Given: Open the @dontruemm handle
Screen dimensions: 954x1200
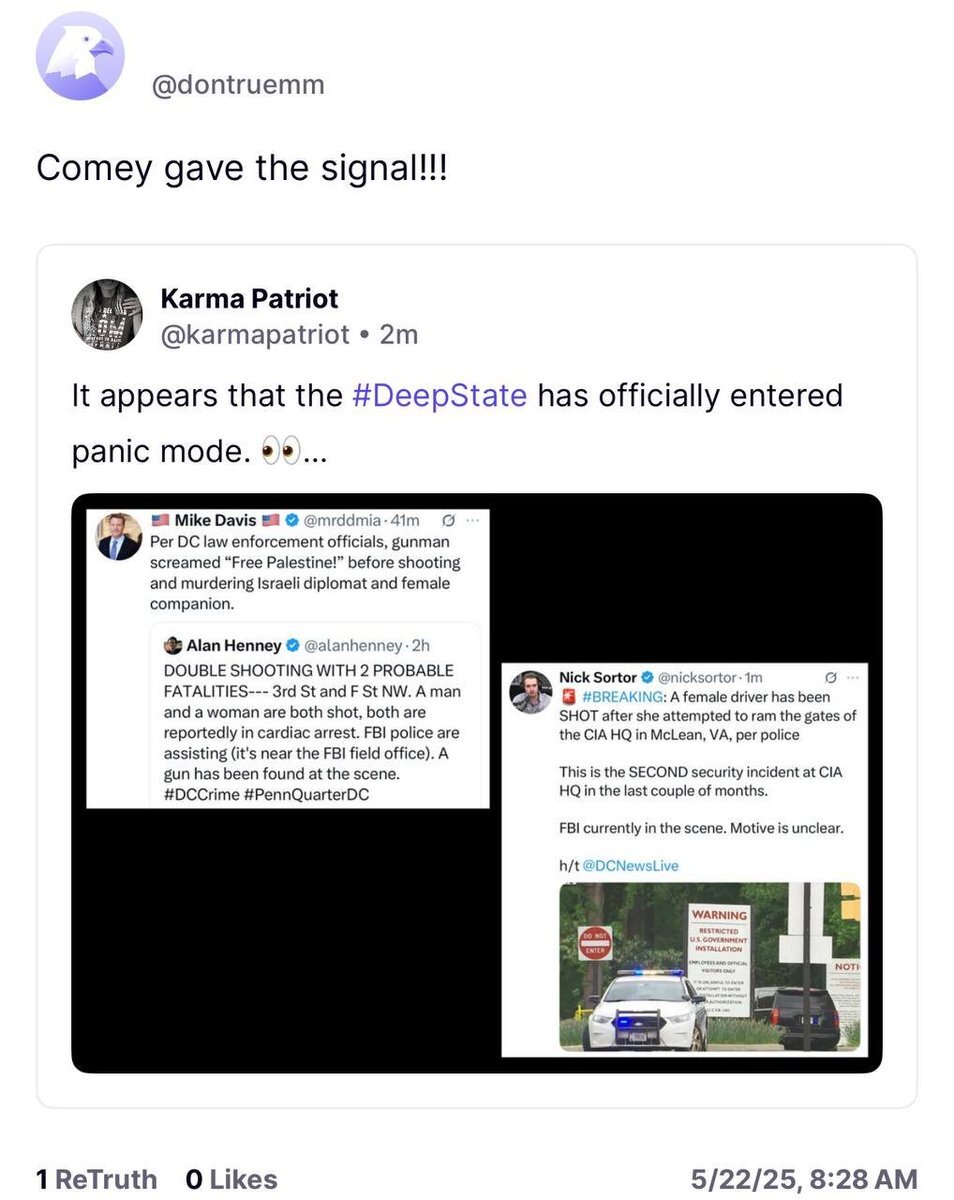Looking at the screenshot, I should click(238, 85).
